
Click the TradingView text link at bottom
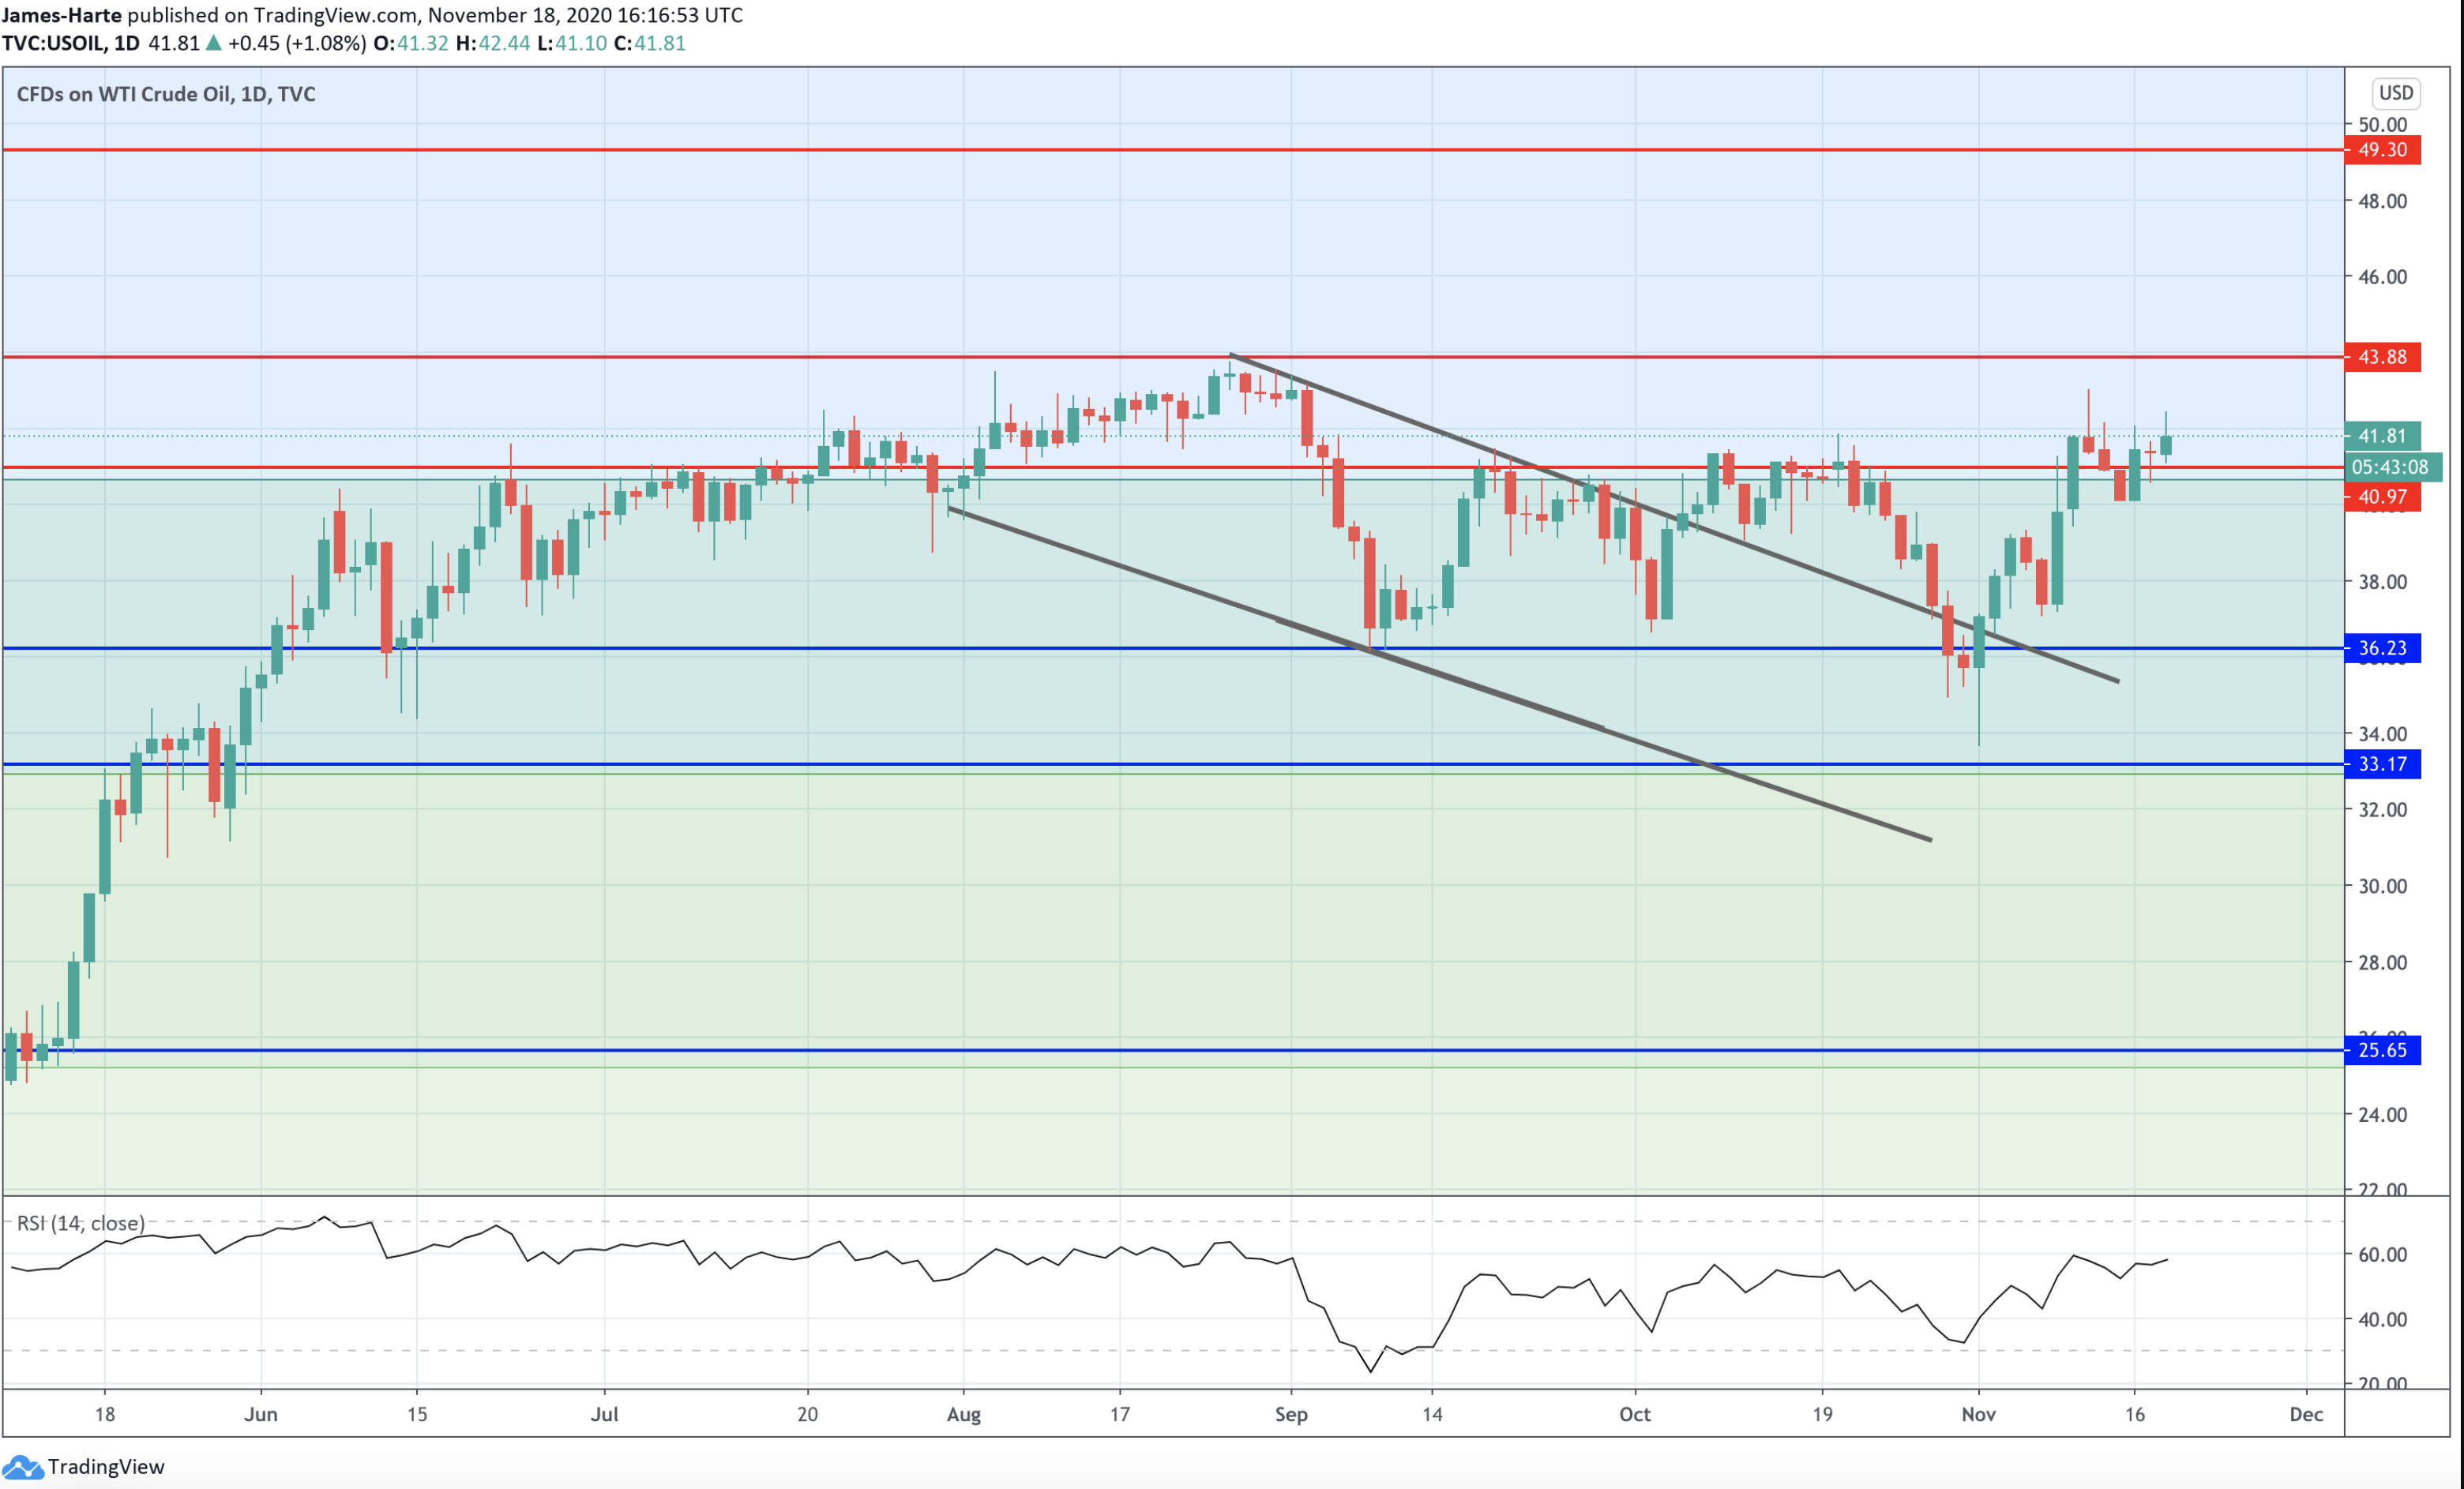click(x=106, y=1467)
